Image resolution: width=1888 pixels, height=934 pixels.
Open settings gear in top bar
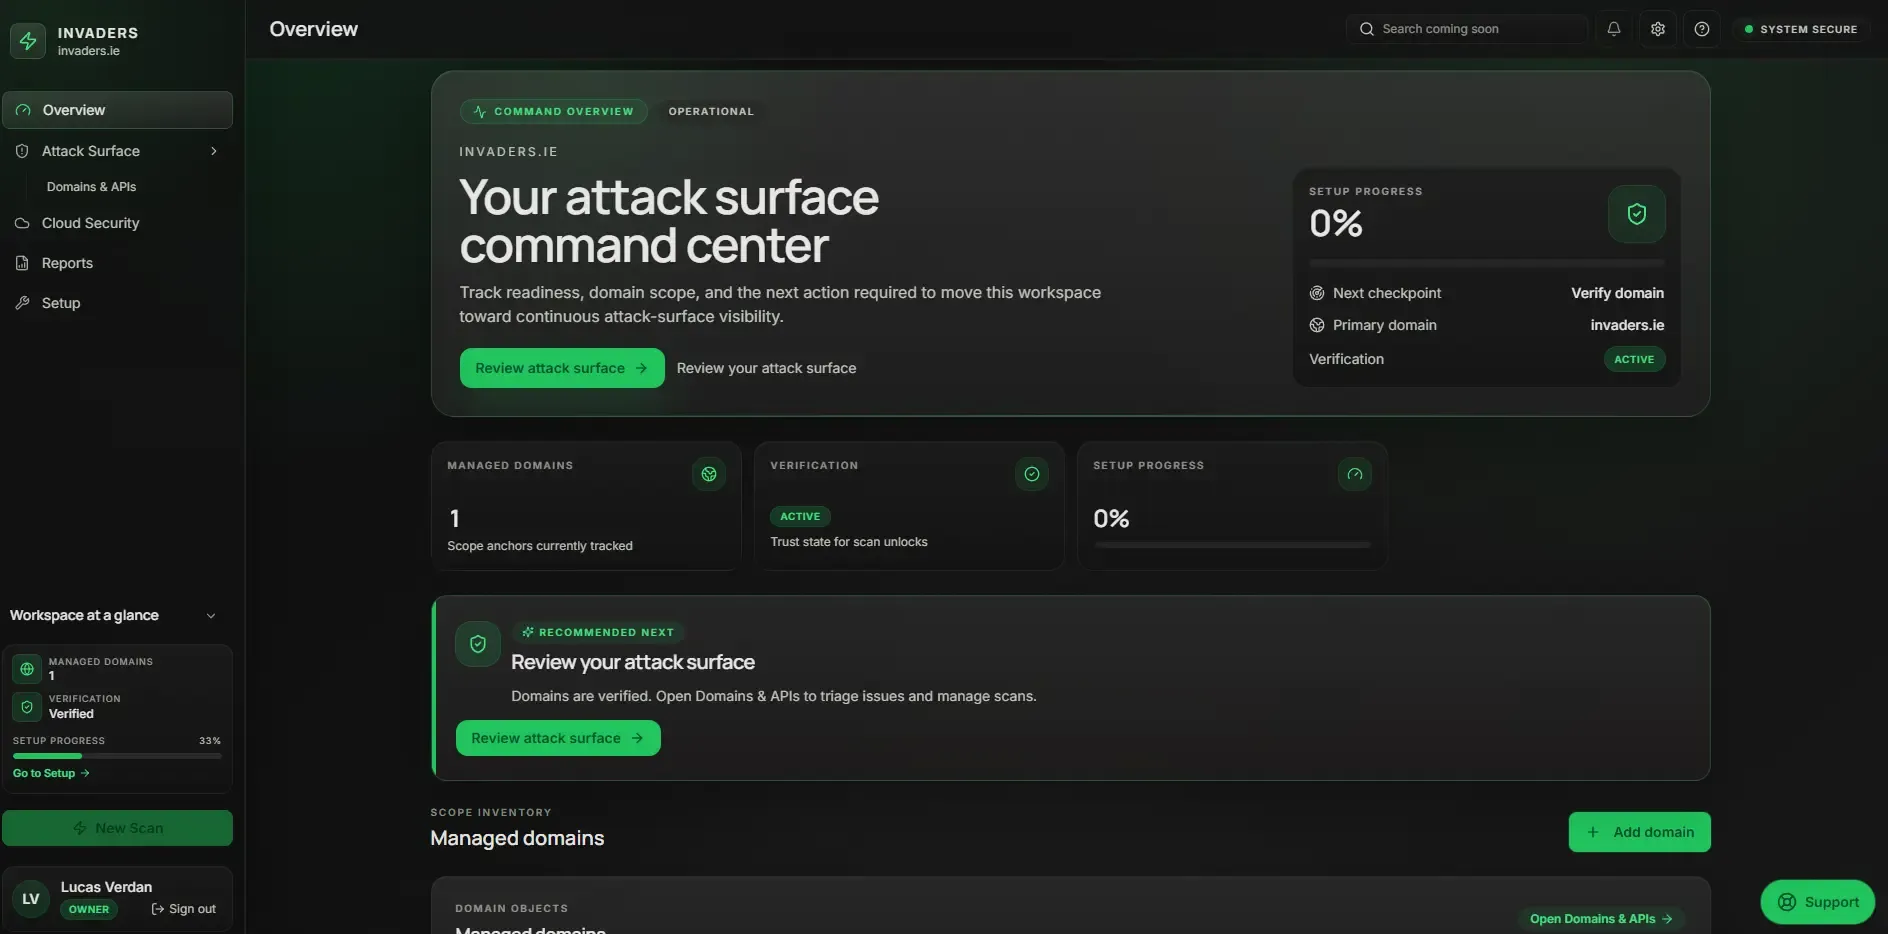pos(1658,29)
